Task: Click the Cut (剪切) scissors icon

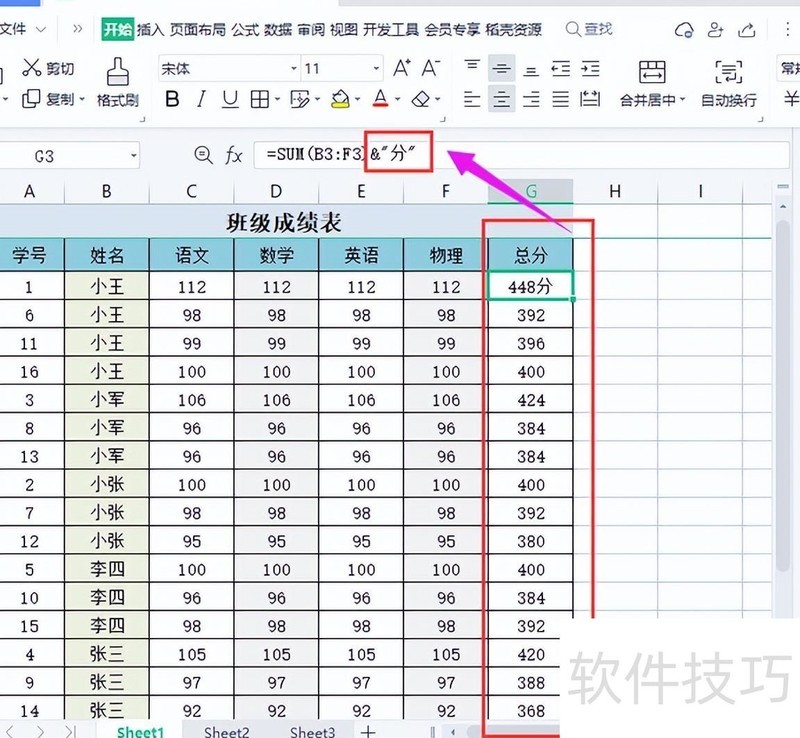Action: [33, 68]
